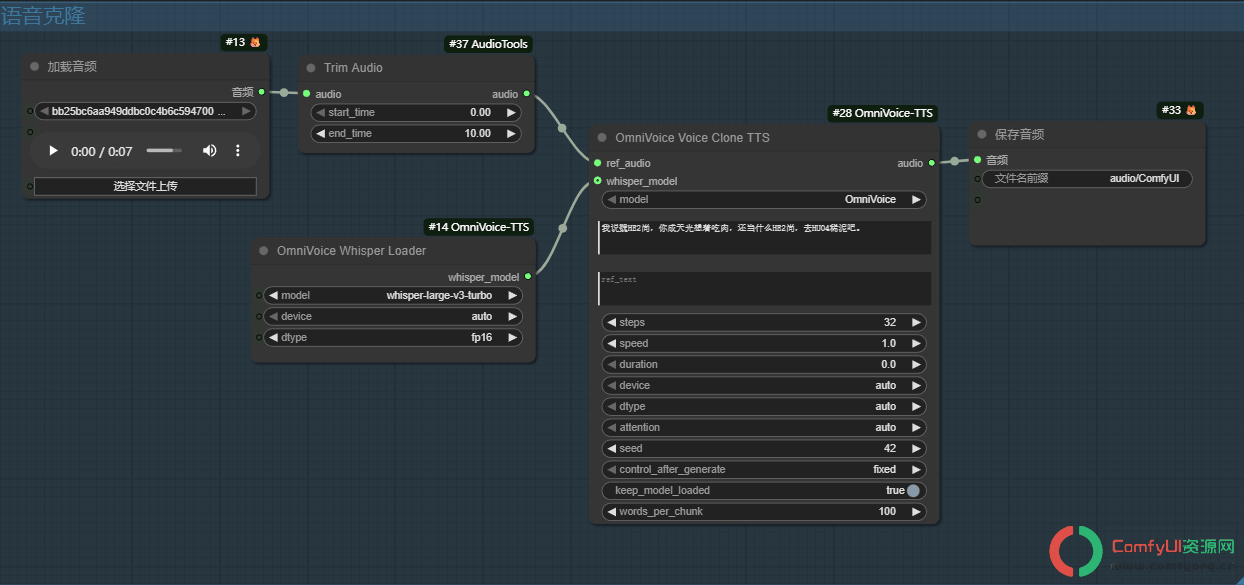The height and width of the screenshot is (585, 1244).
Task: Decrease end_time with its left arrow
Action: [x=319, y=134]
